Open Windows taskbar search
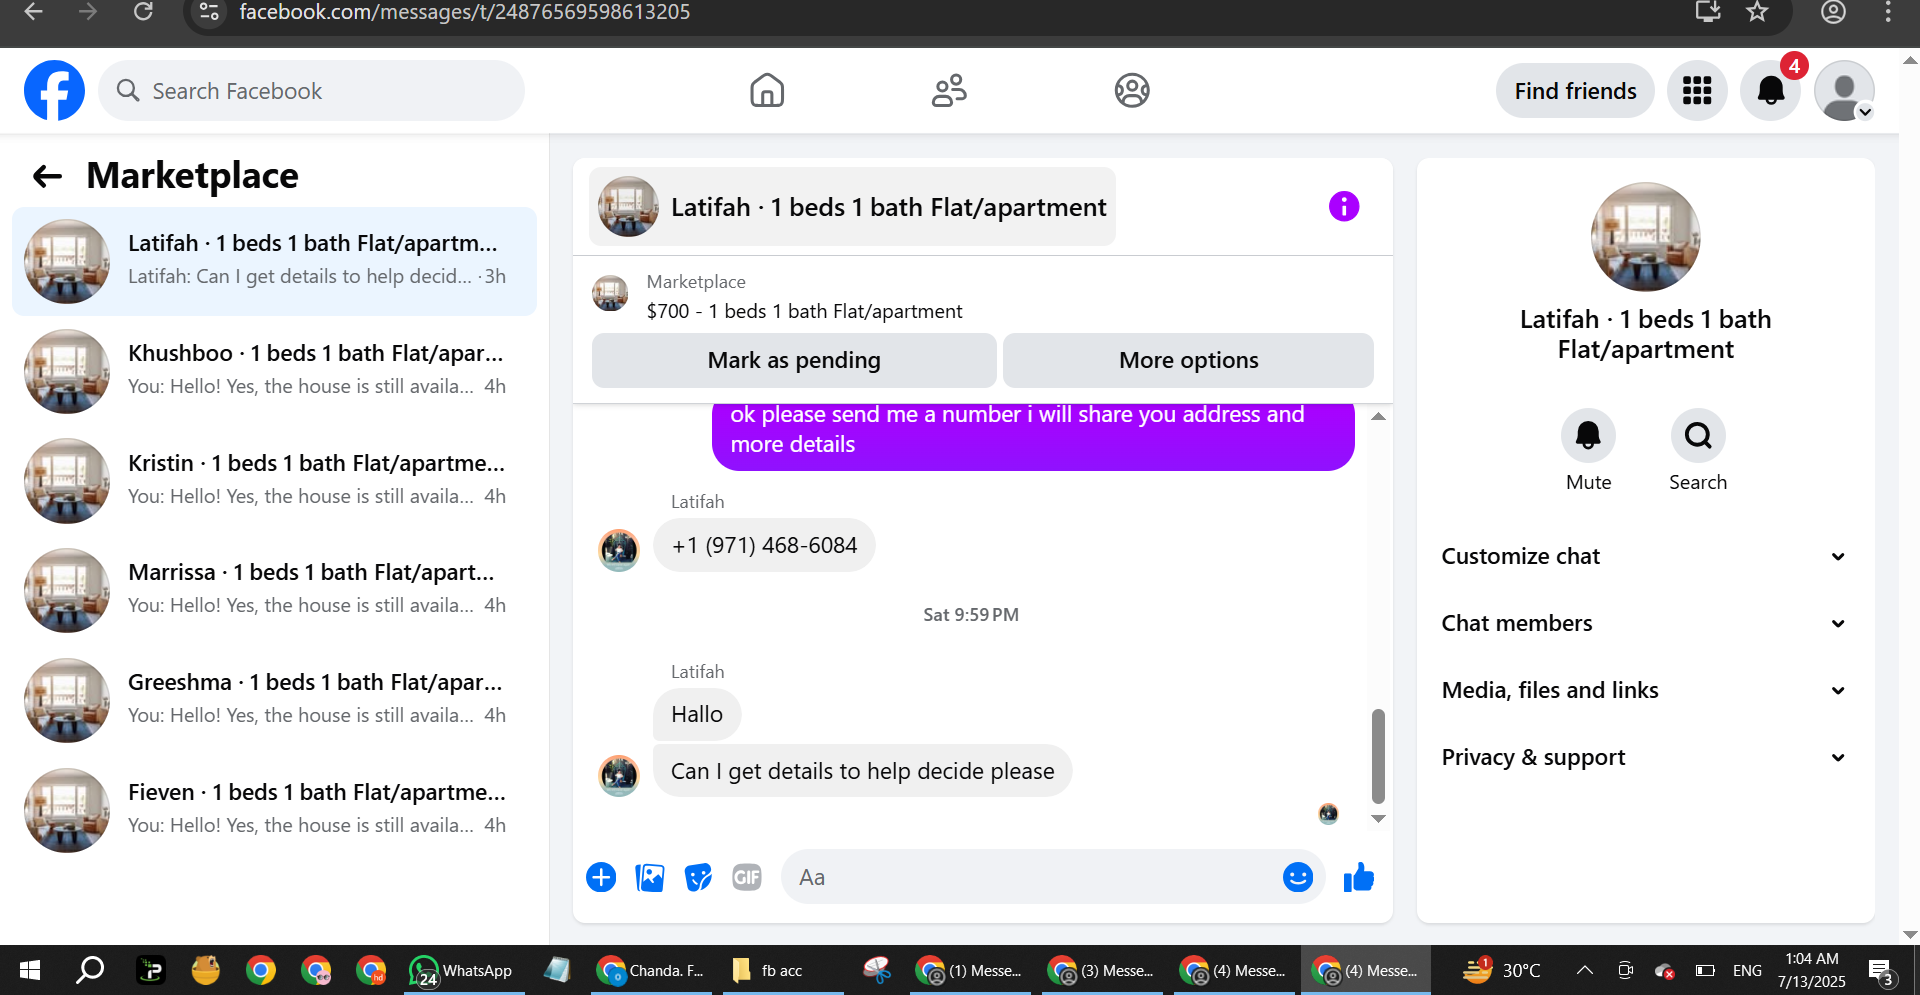 click(x=90, y=971)
